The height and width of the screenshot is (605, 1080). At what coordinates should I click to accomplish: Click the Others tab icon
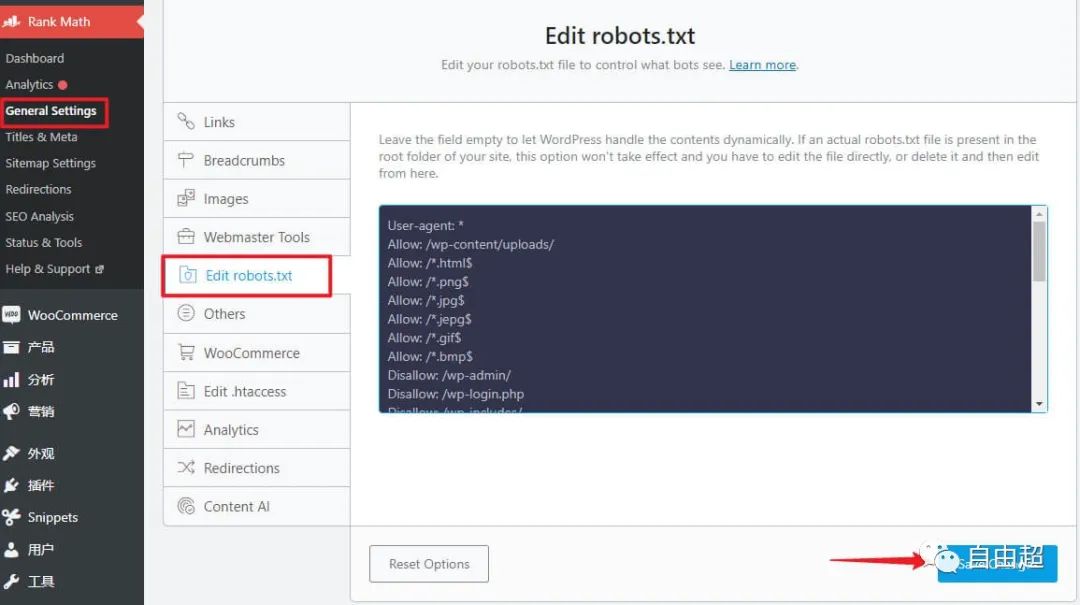(x=186, y=313)
